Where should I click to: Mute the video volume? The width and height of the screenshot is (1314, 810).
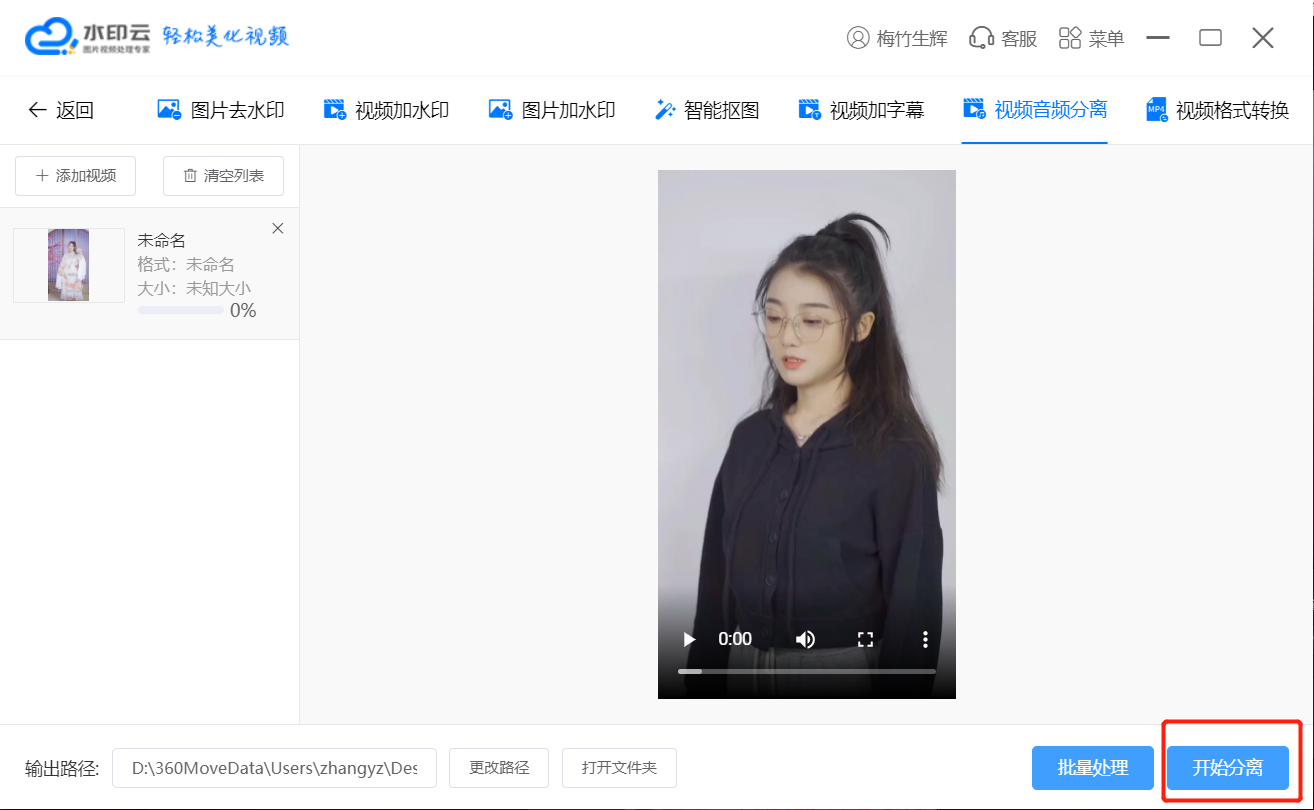805,639
